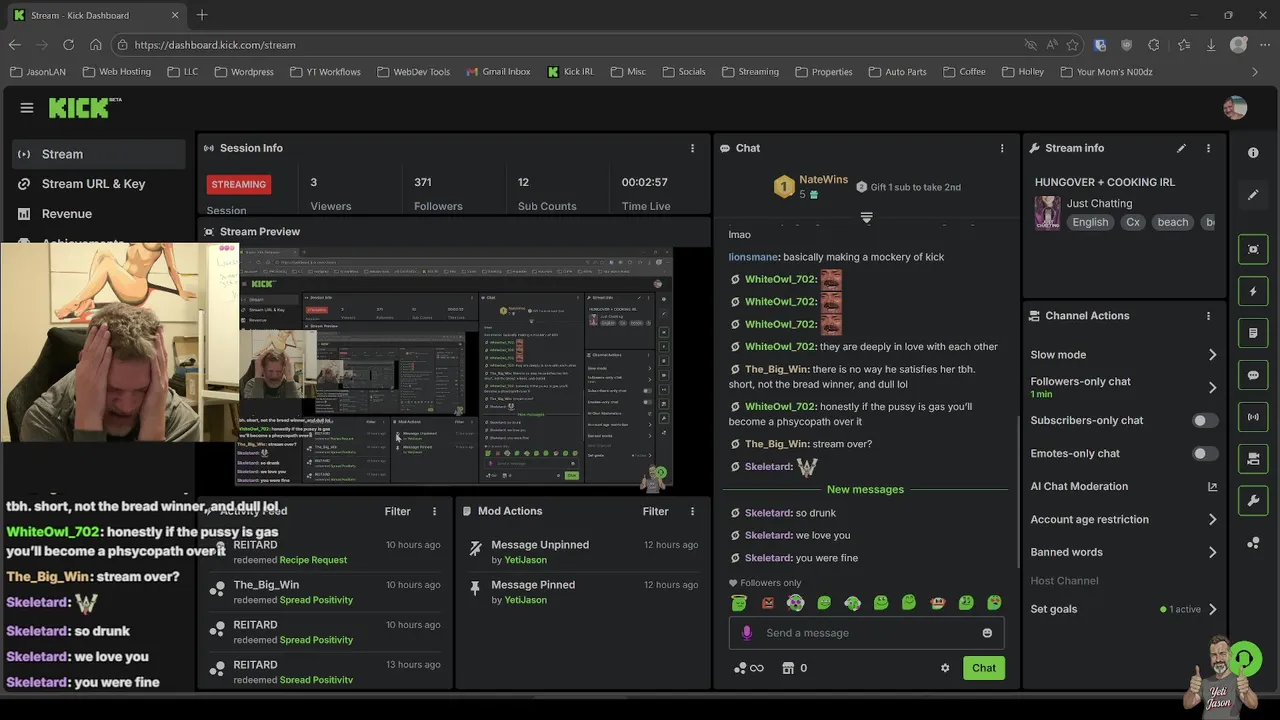1280x720 pixels.
Task: Jump to New messages divider
Action: (x=865, y=490)
